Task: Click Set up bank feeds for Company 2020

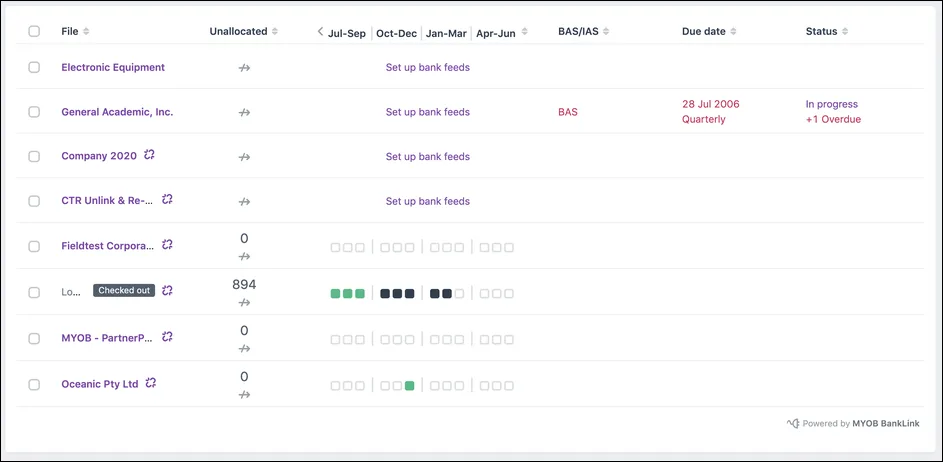Action: click(x=428, y=156)
